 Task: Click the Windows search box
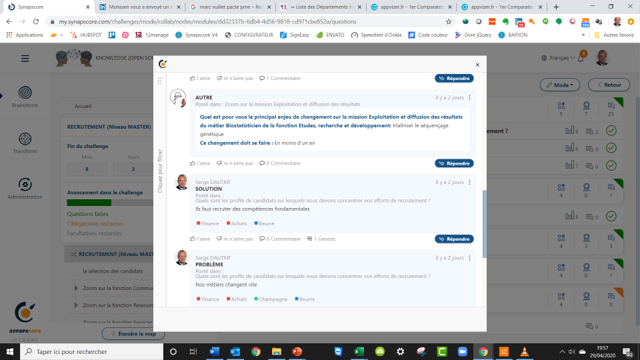[92, 351]
